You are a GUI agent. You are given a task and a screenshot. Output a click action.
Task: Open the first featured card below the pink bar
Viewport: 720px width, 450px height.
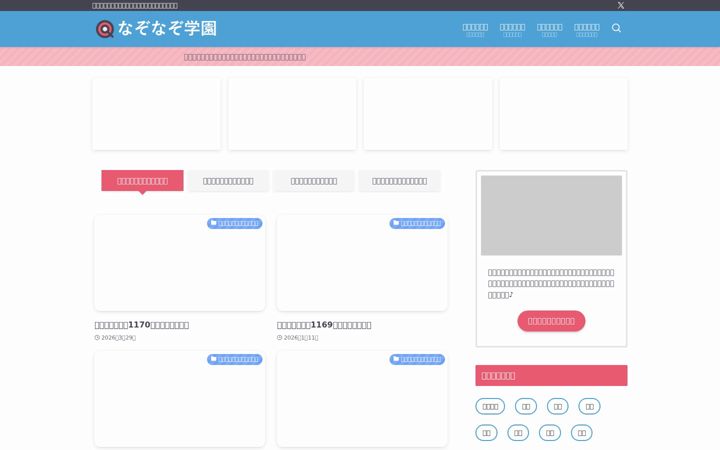(157, 114)
